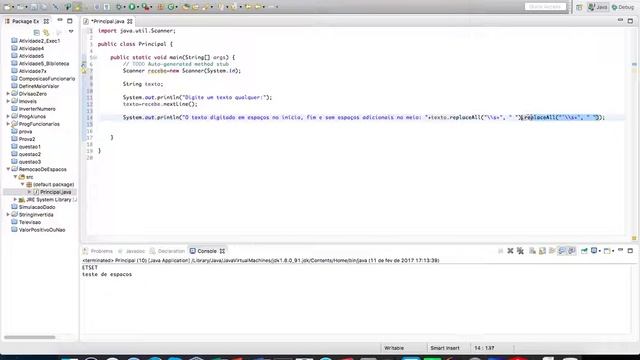Screen dimensions: 640x360
Task: Click the Search flashlight toolbar icon
Action: 205,7
